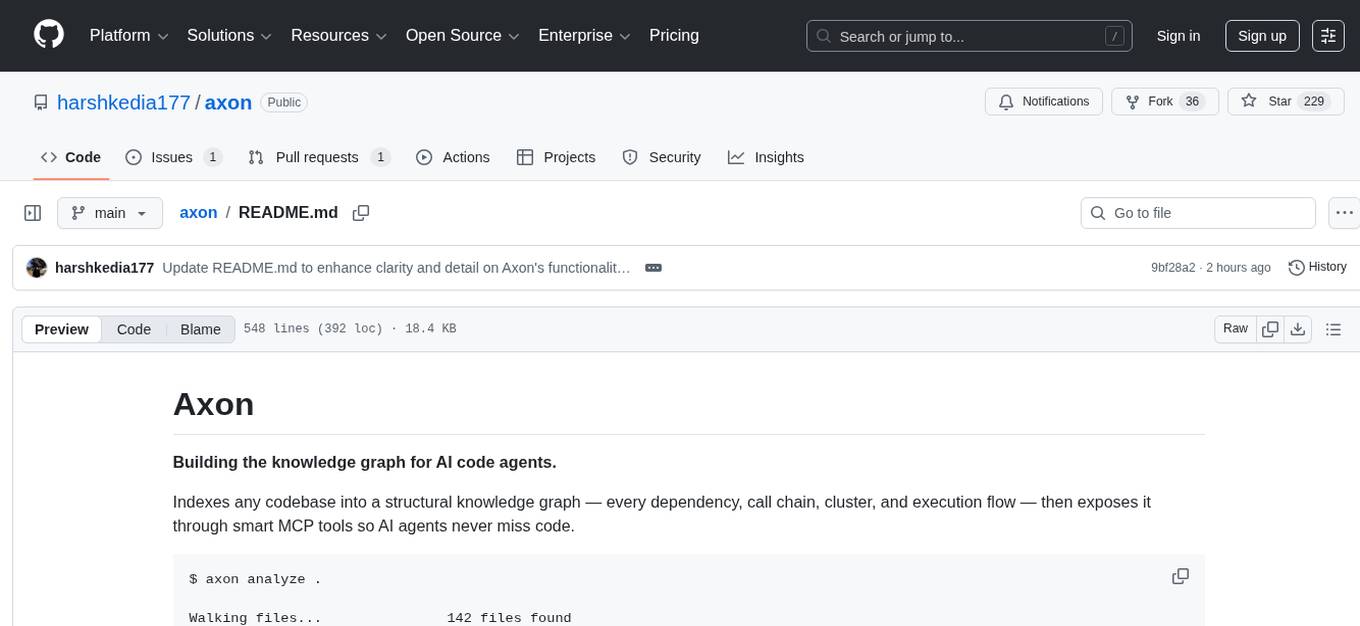
Task: Open the more options ellipsis menu
Action: (x=1344, y=212)
